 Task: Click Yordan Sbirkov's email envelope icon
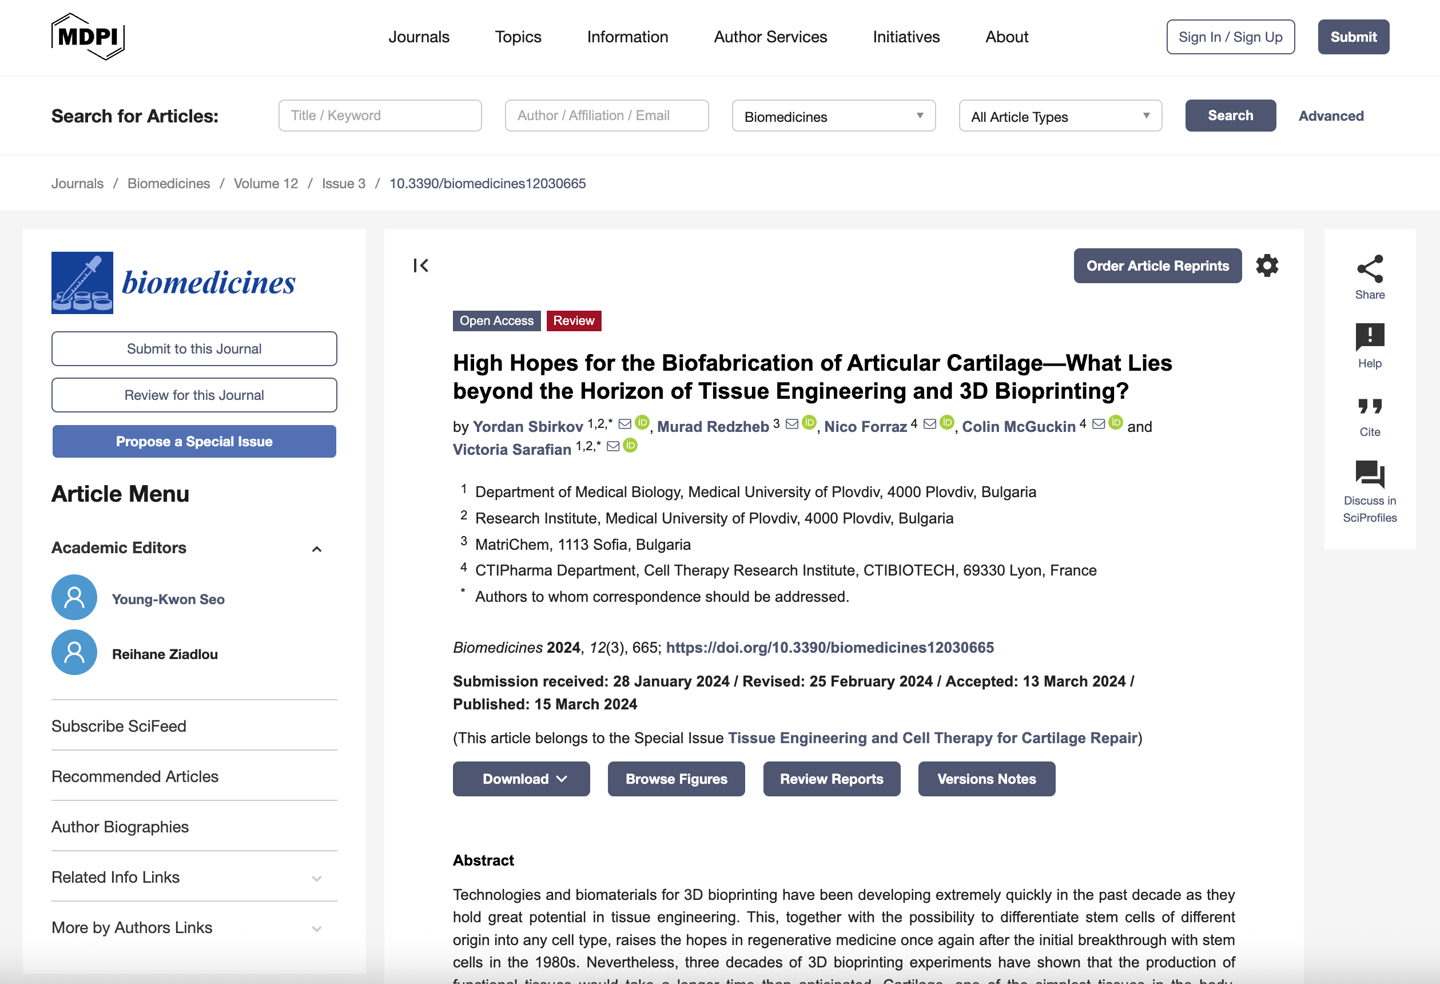(625, 424)
